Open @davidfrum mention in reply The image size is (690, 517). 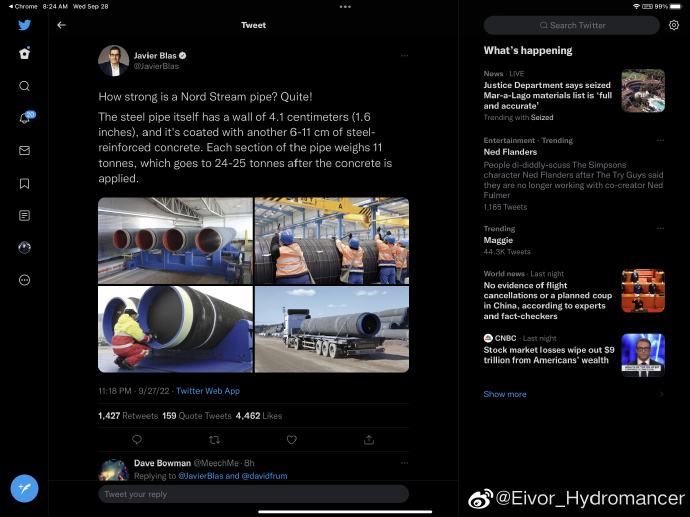point(264,476)
